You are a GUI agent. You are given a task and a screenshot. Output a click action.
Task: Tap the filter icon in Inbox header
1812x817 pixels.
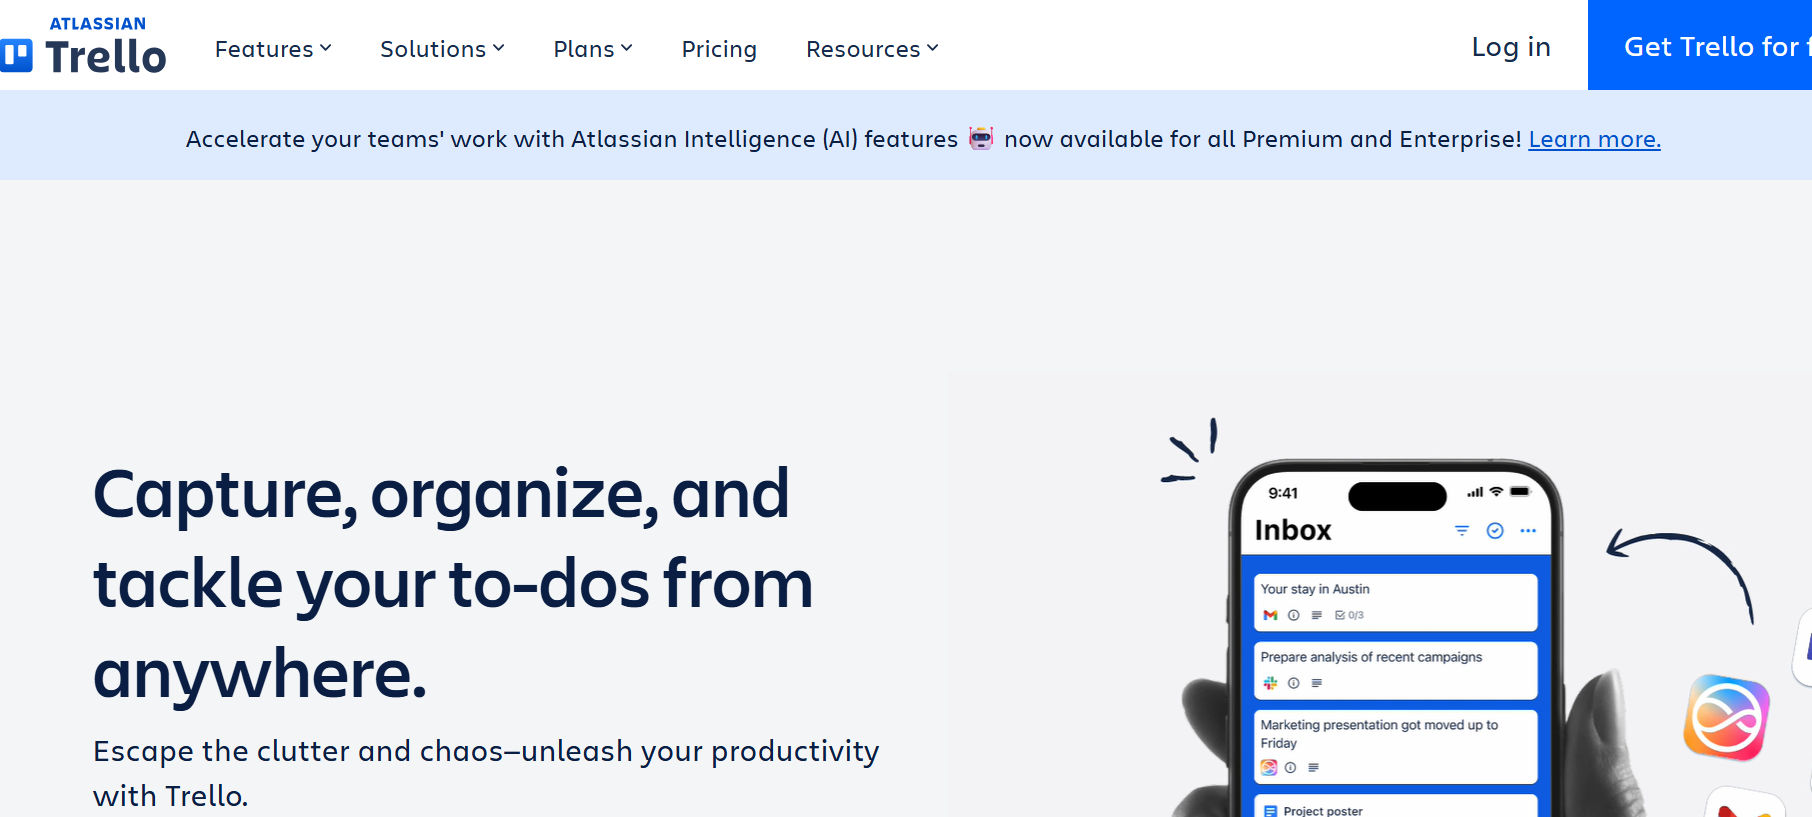1462,531
